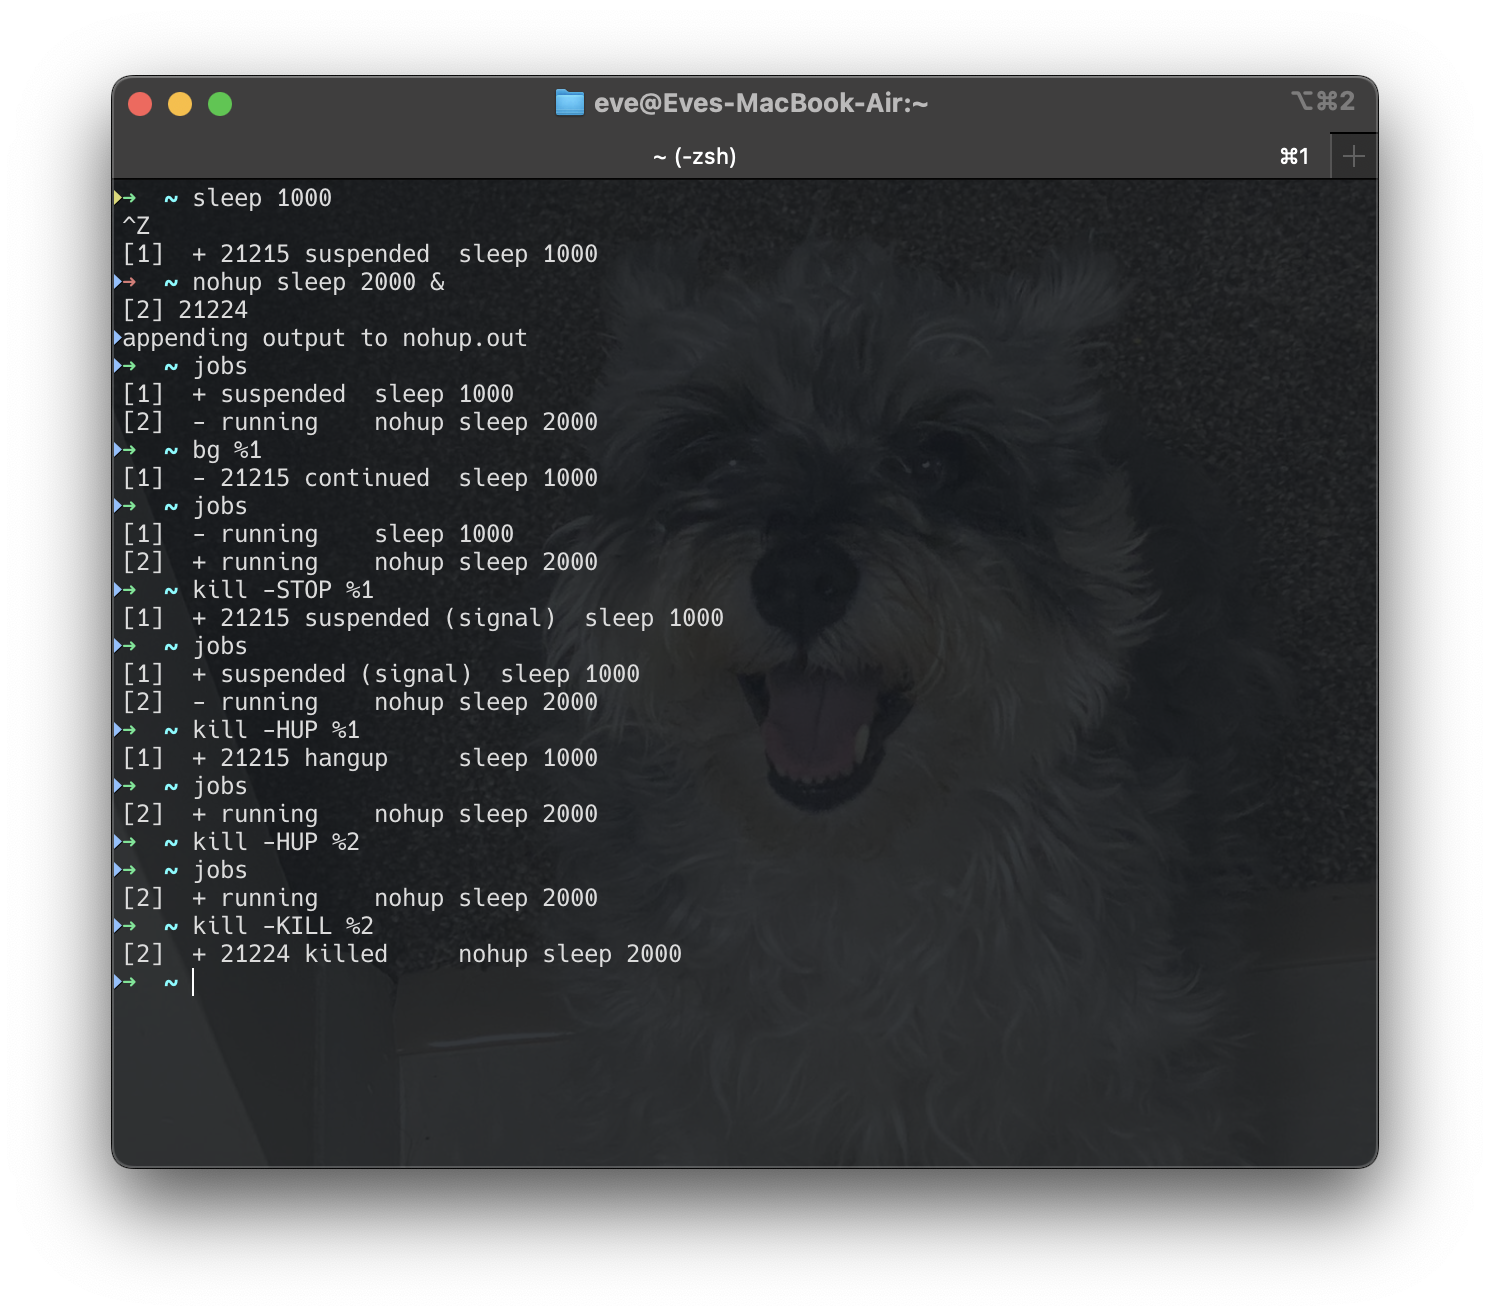
Task: Click the window title "eve@Eves-MacBook-Air:~"
Action: coord(760,103)
